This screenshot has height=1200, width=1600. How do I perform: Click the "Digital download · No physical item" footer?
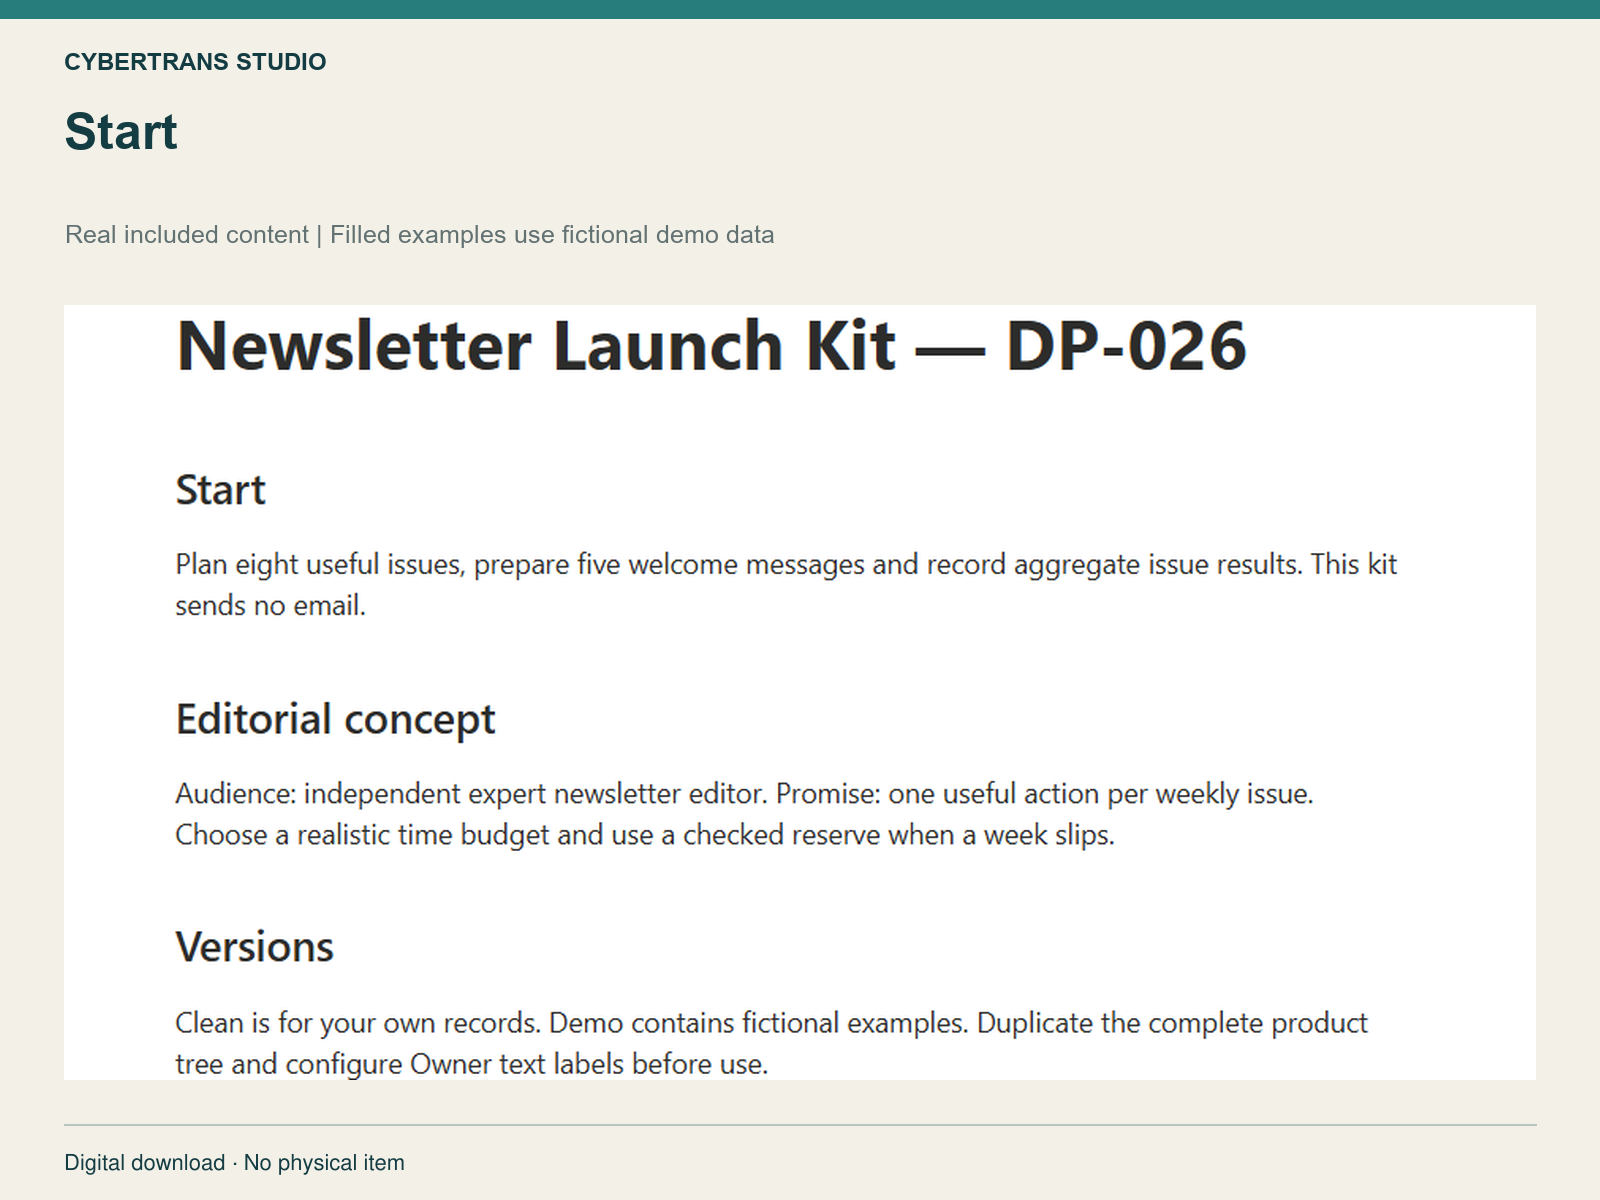click(x=235, y=1163)
